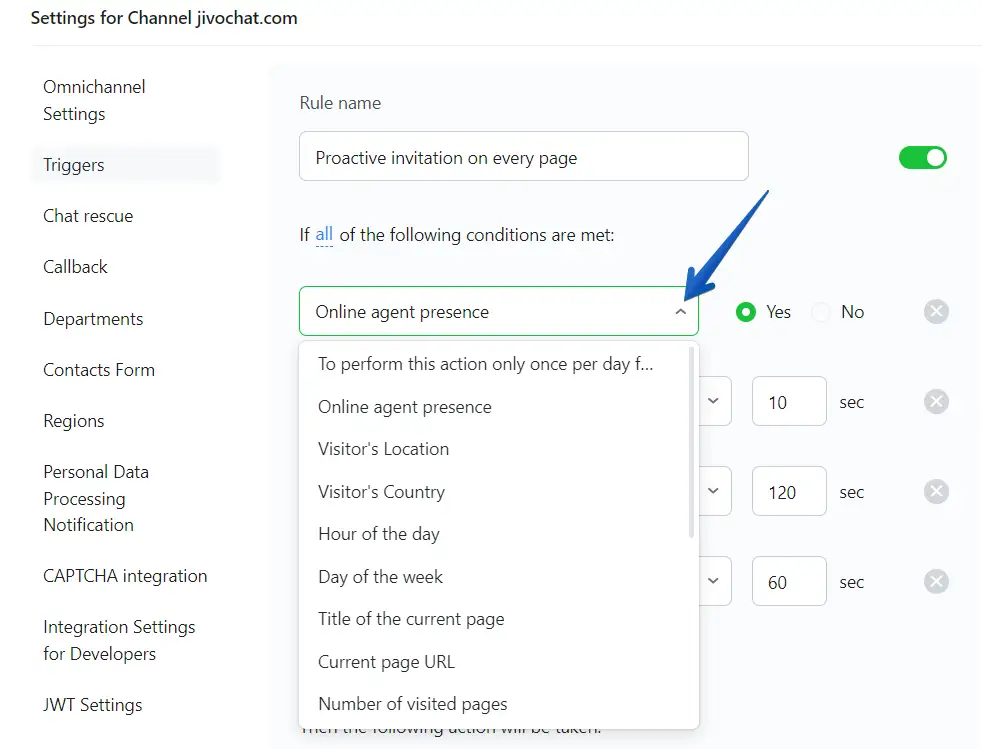
Task: Open Chat rescue settings in sidebar
Action: click(88, 216)
